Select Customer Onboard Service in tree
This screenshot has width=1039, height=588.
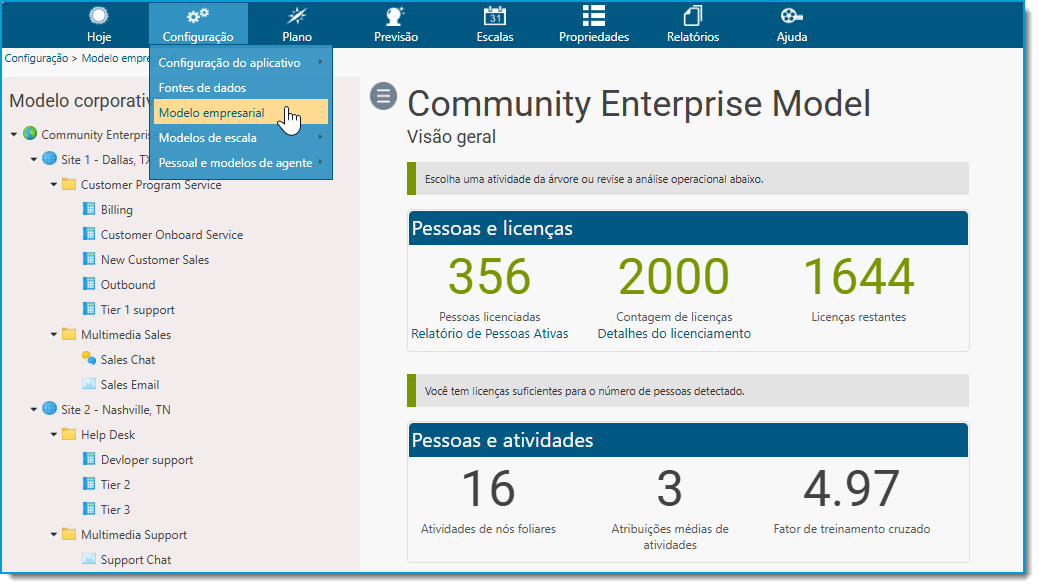pyautogui.click(x=172, y=235)
